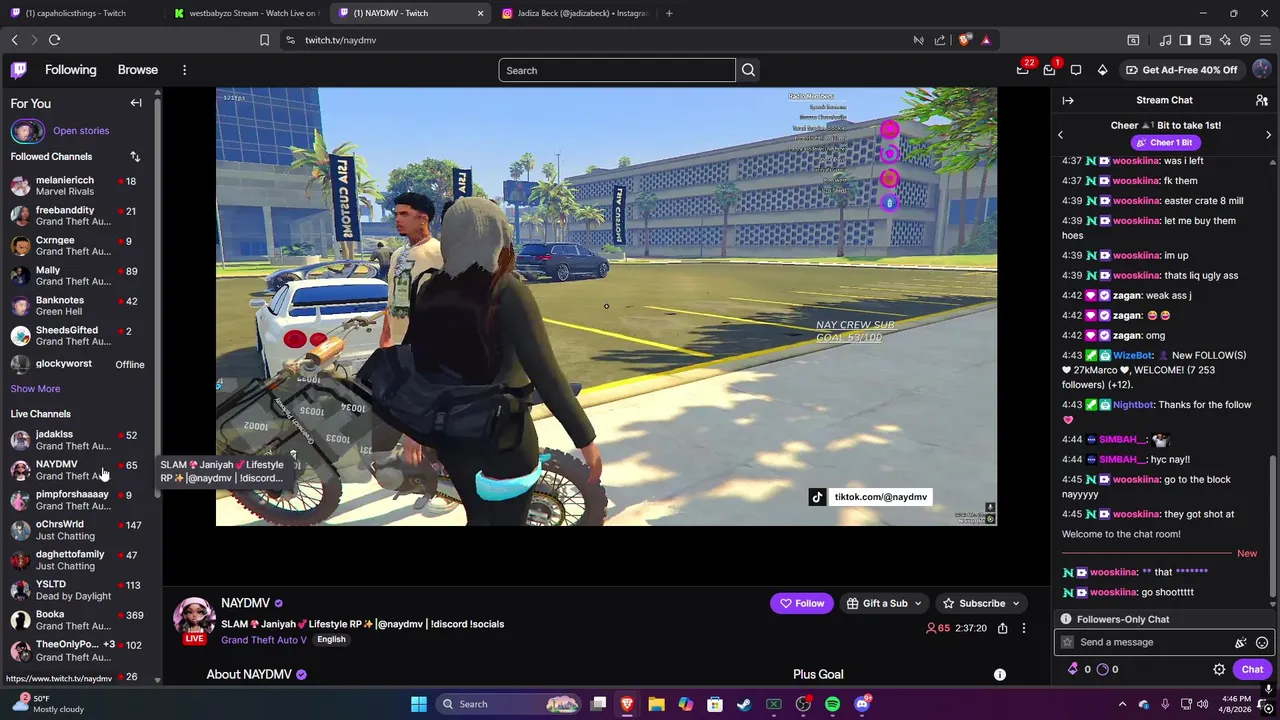Open the Brave main hamburger menu
This screenshot has height=720, width=1280.
pos(1265,40)
